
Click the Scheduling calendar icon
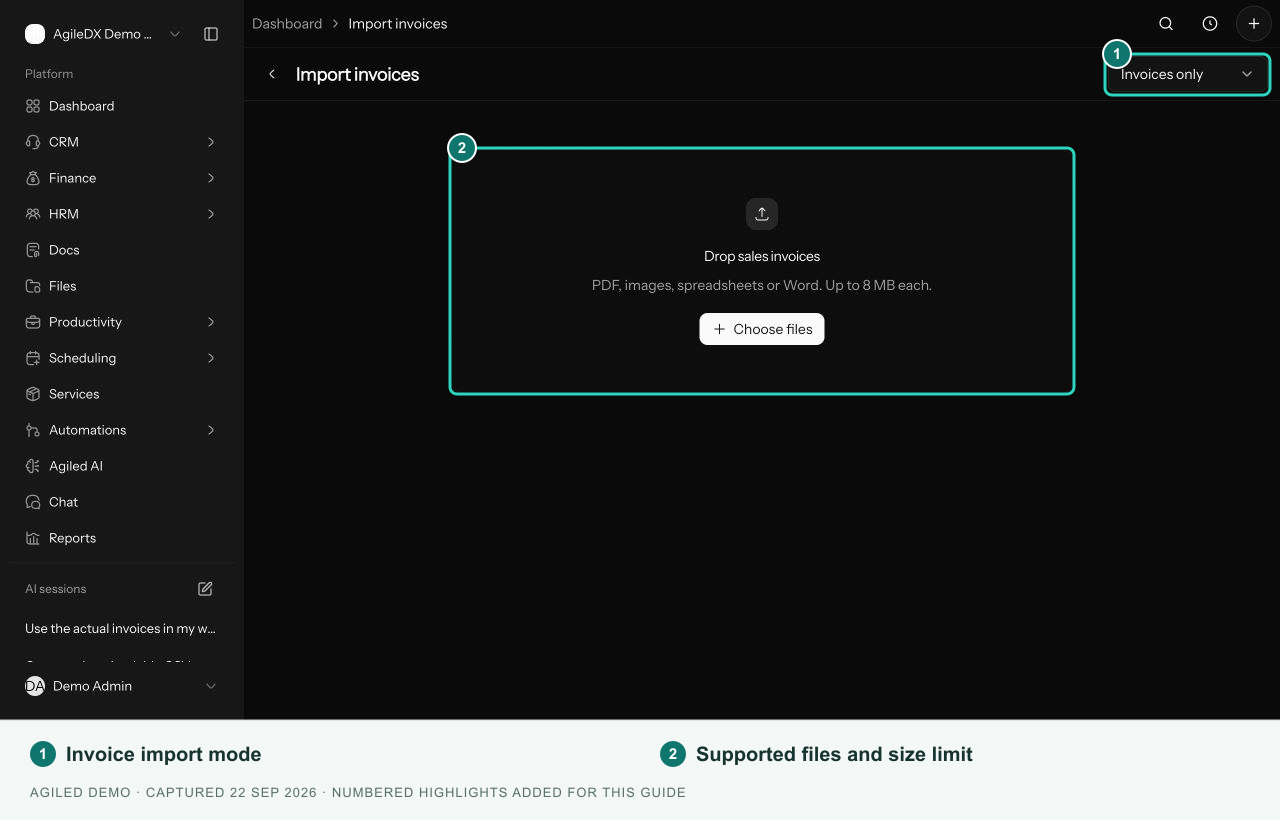[x=33, y=358]
